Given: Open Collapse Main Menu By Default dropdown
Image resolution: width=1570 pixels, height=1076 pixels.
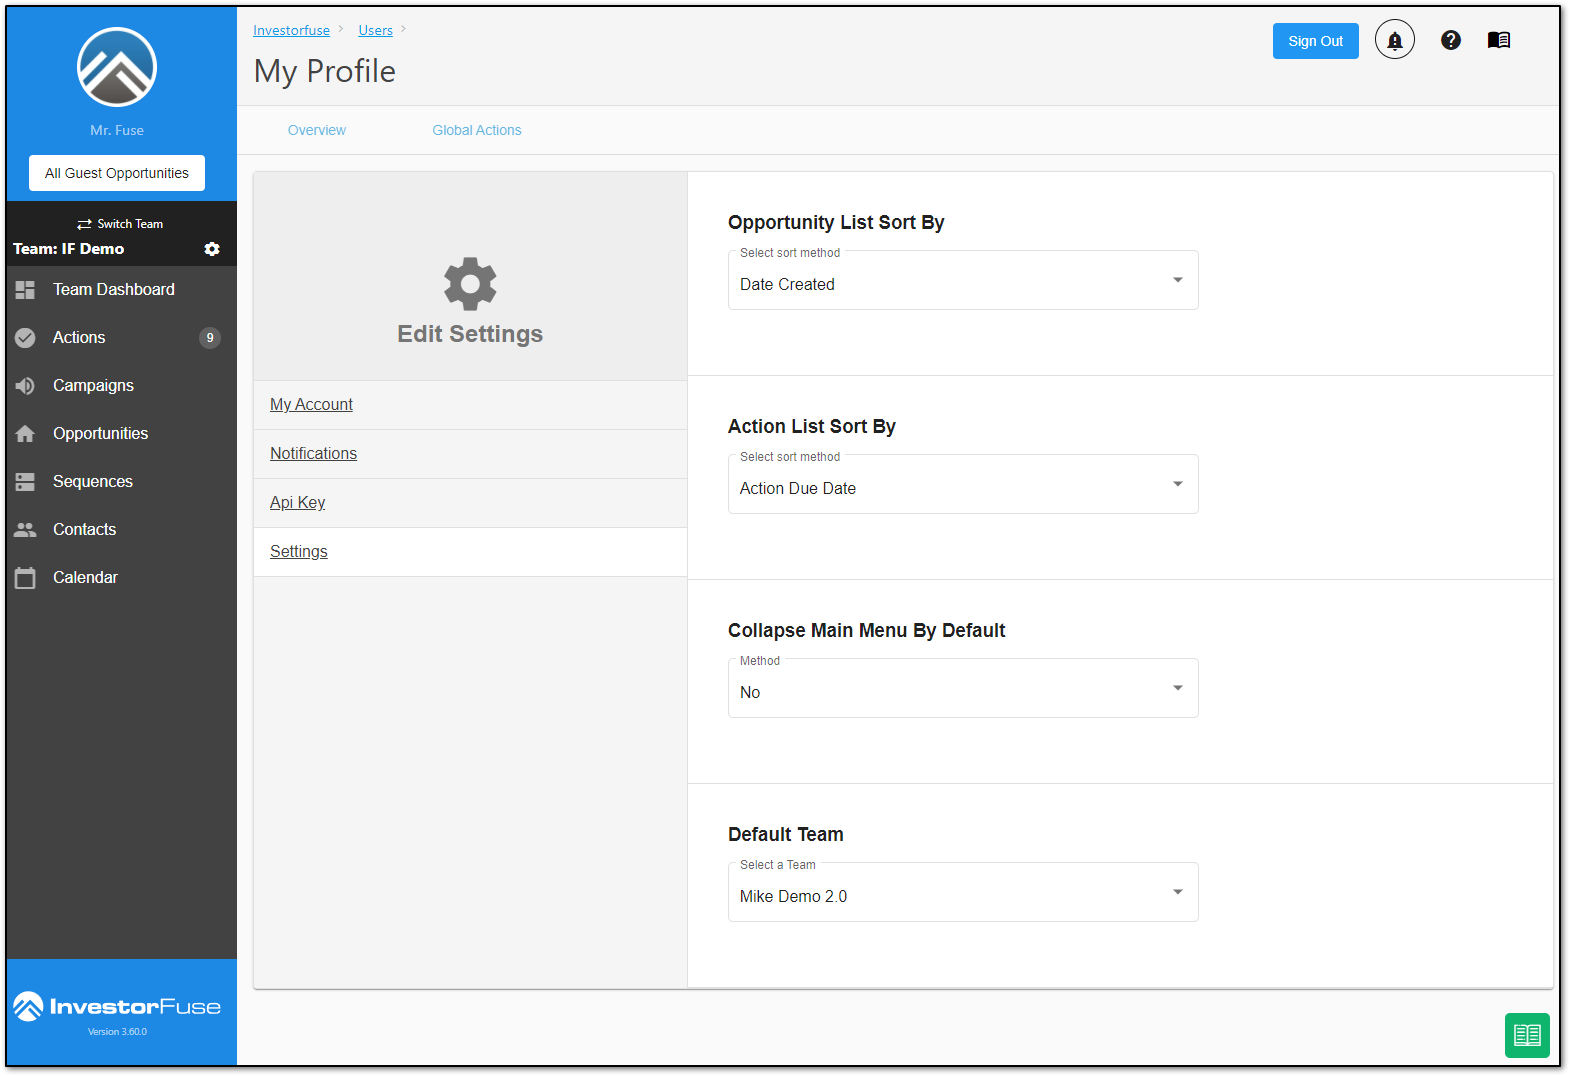Looking at the screenshot, I should [x=963, y=688].
